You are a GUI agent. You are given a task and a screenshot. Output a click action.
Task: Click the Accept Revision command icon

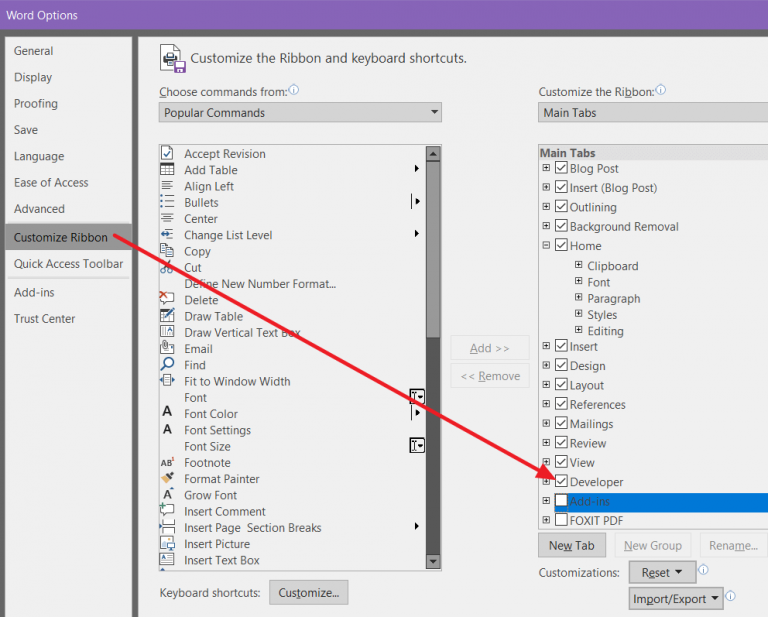(167, 153)
